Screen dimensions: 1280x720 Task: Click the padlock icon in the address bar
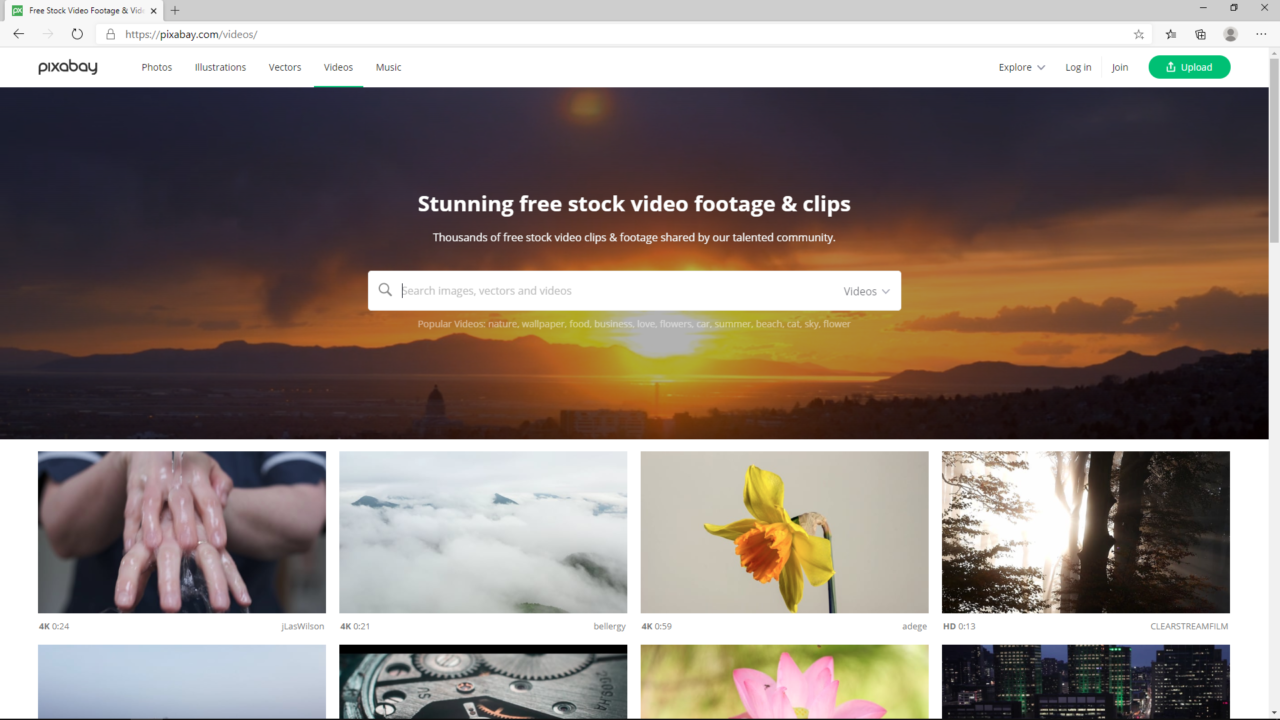[110, 33]
